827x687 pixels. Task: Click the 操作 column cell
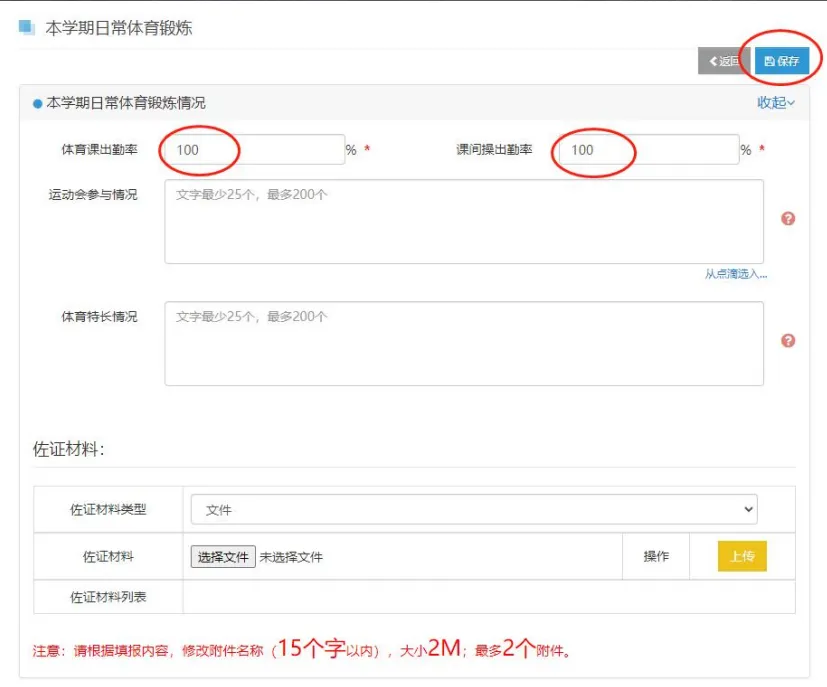pos(656,557)
